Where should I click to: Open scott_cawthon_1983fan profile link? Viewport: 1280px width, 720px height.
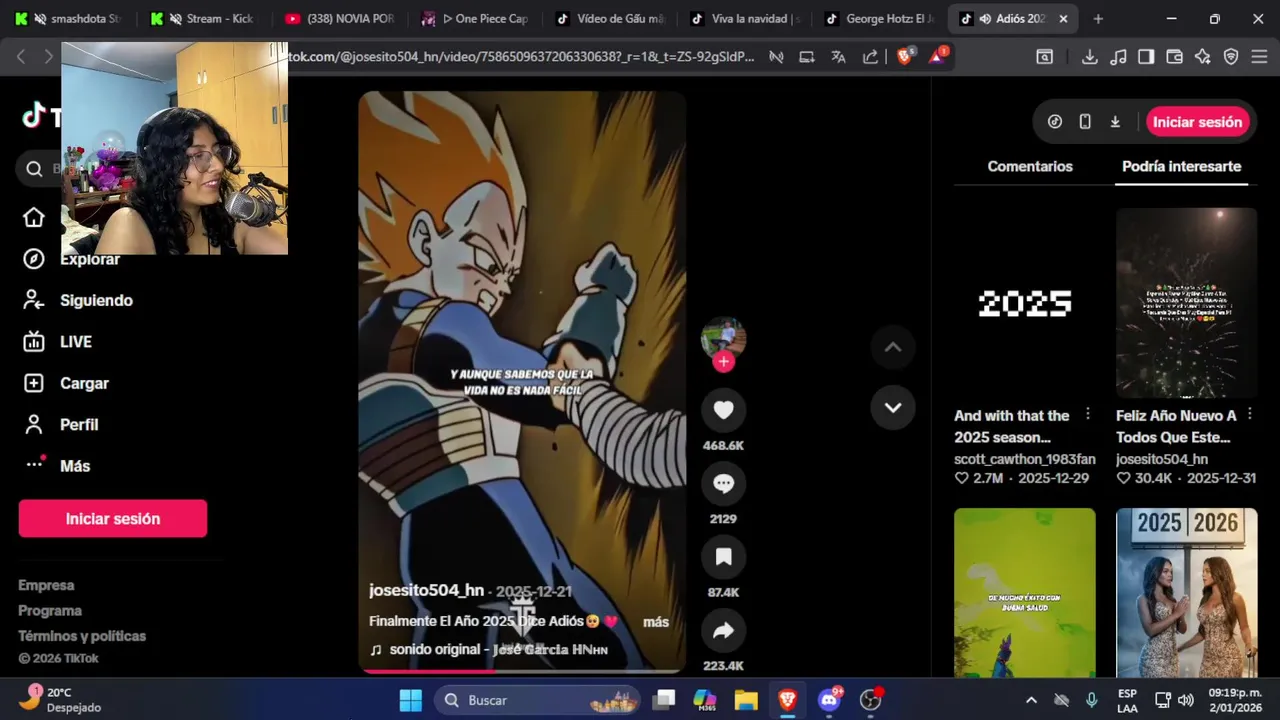click(1025, 459)
